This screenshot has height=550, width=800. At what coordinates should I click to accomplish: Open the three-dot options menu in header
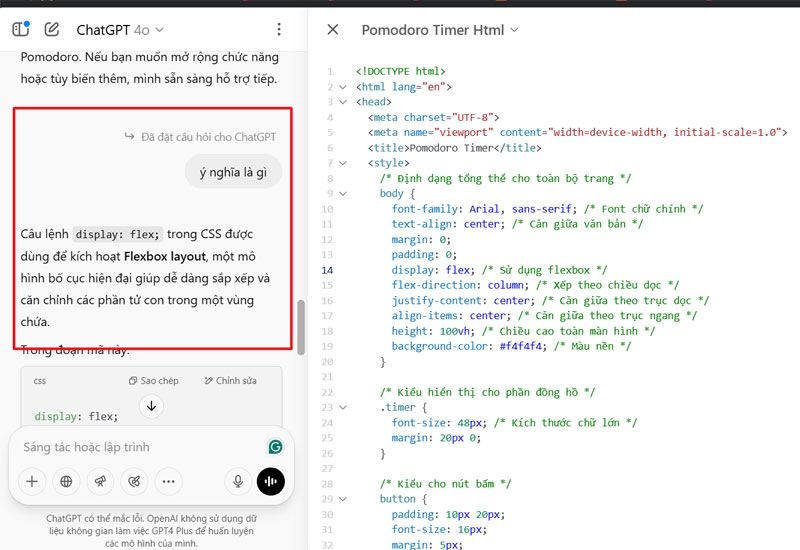[x=279, y=30]
